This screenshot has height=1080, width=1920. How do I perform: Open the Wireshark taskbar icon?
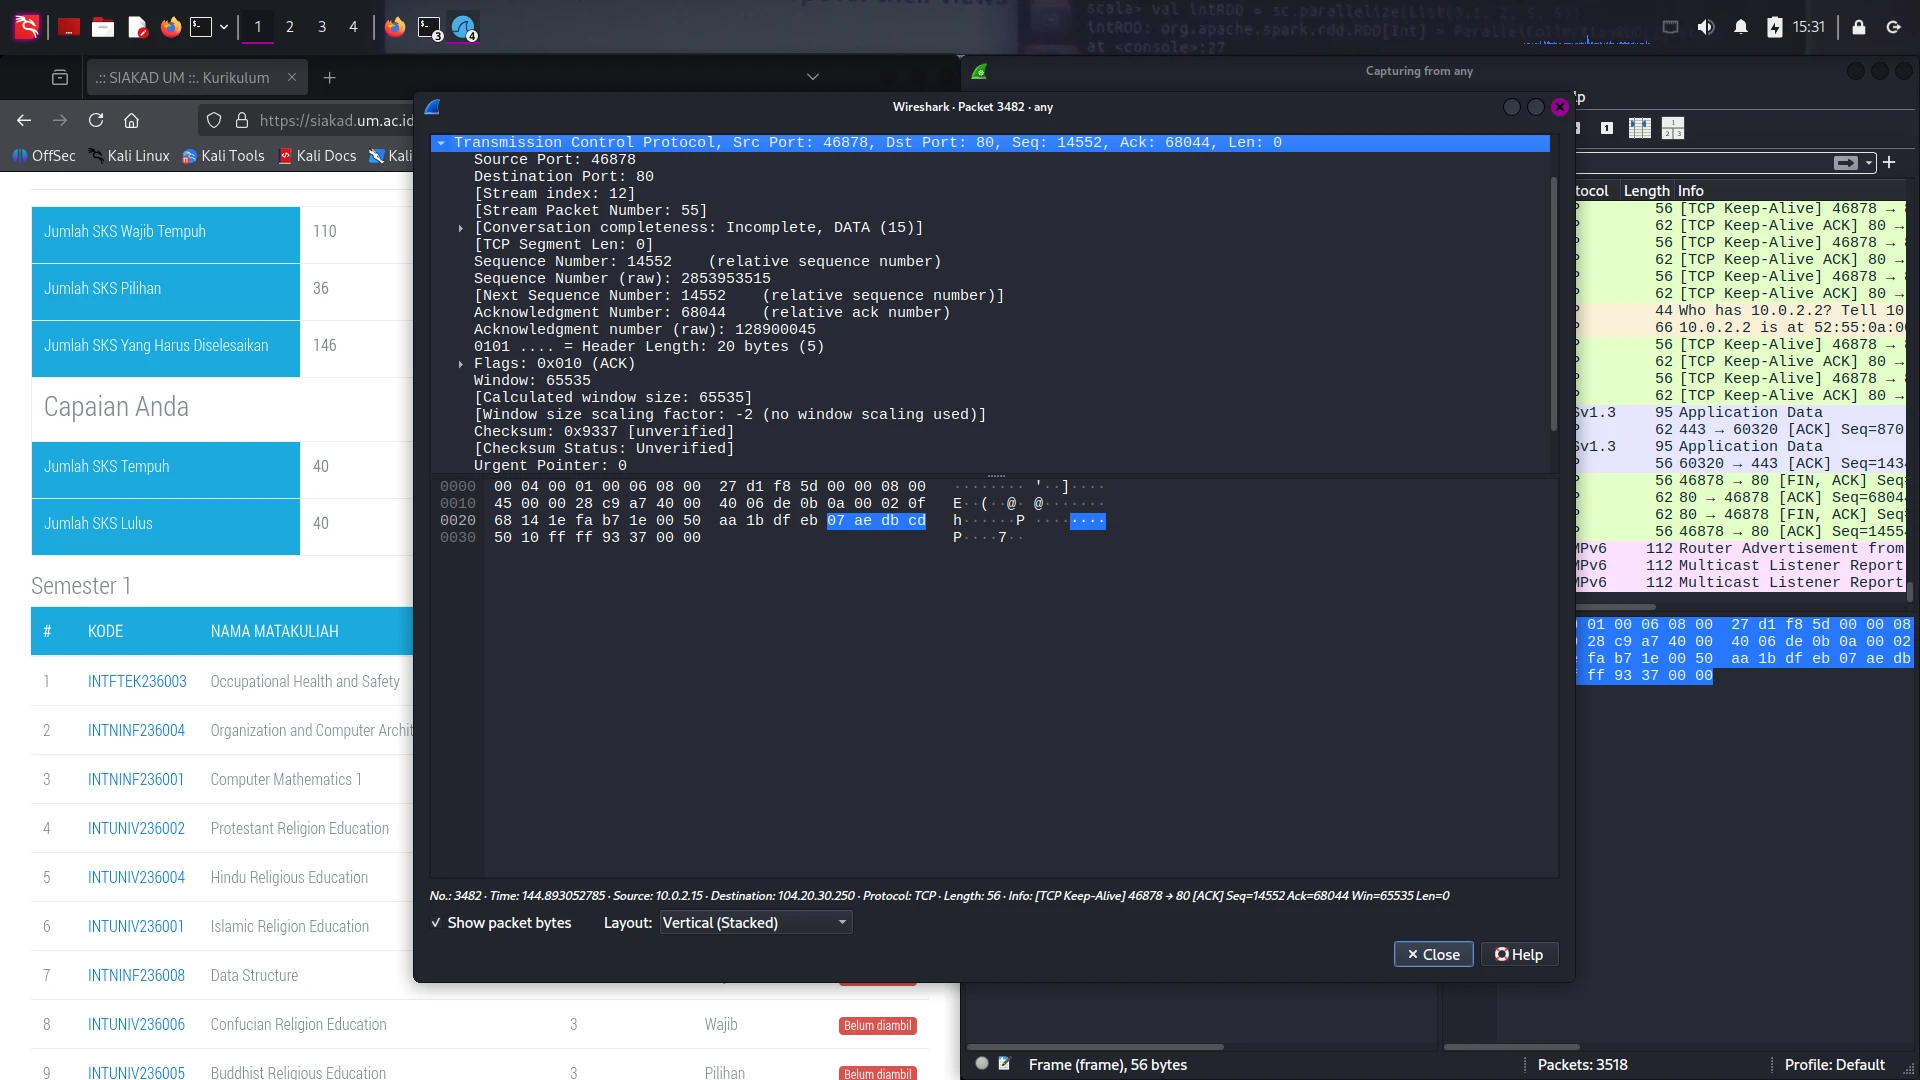pyautogui.click(x=462, y=27)
